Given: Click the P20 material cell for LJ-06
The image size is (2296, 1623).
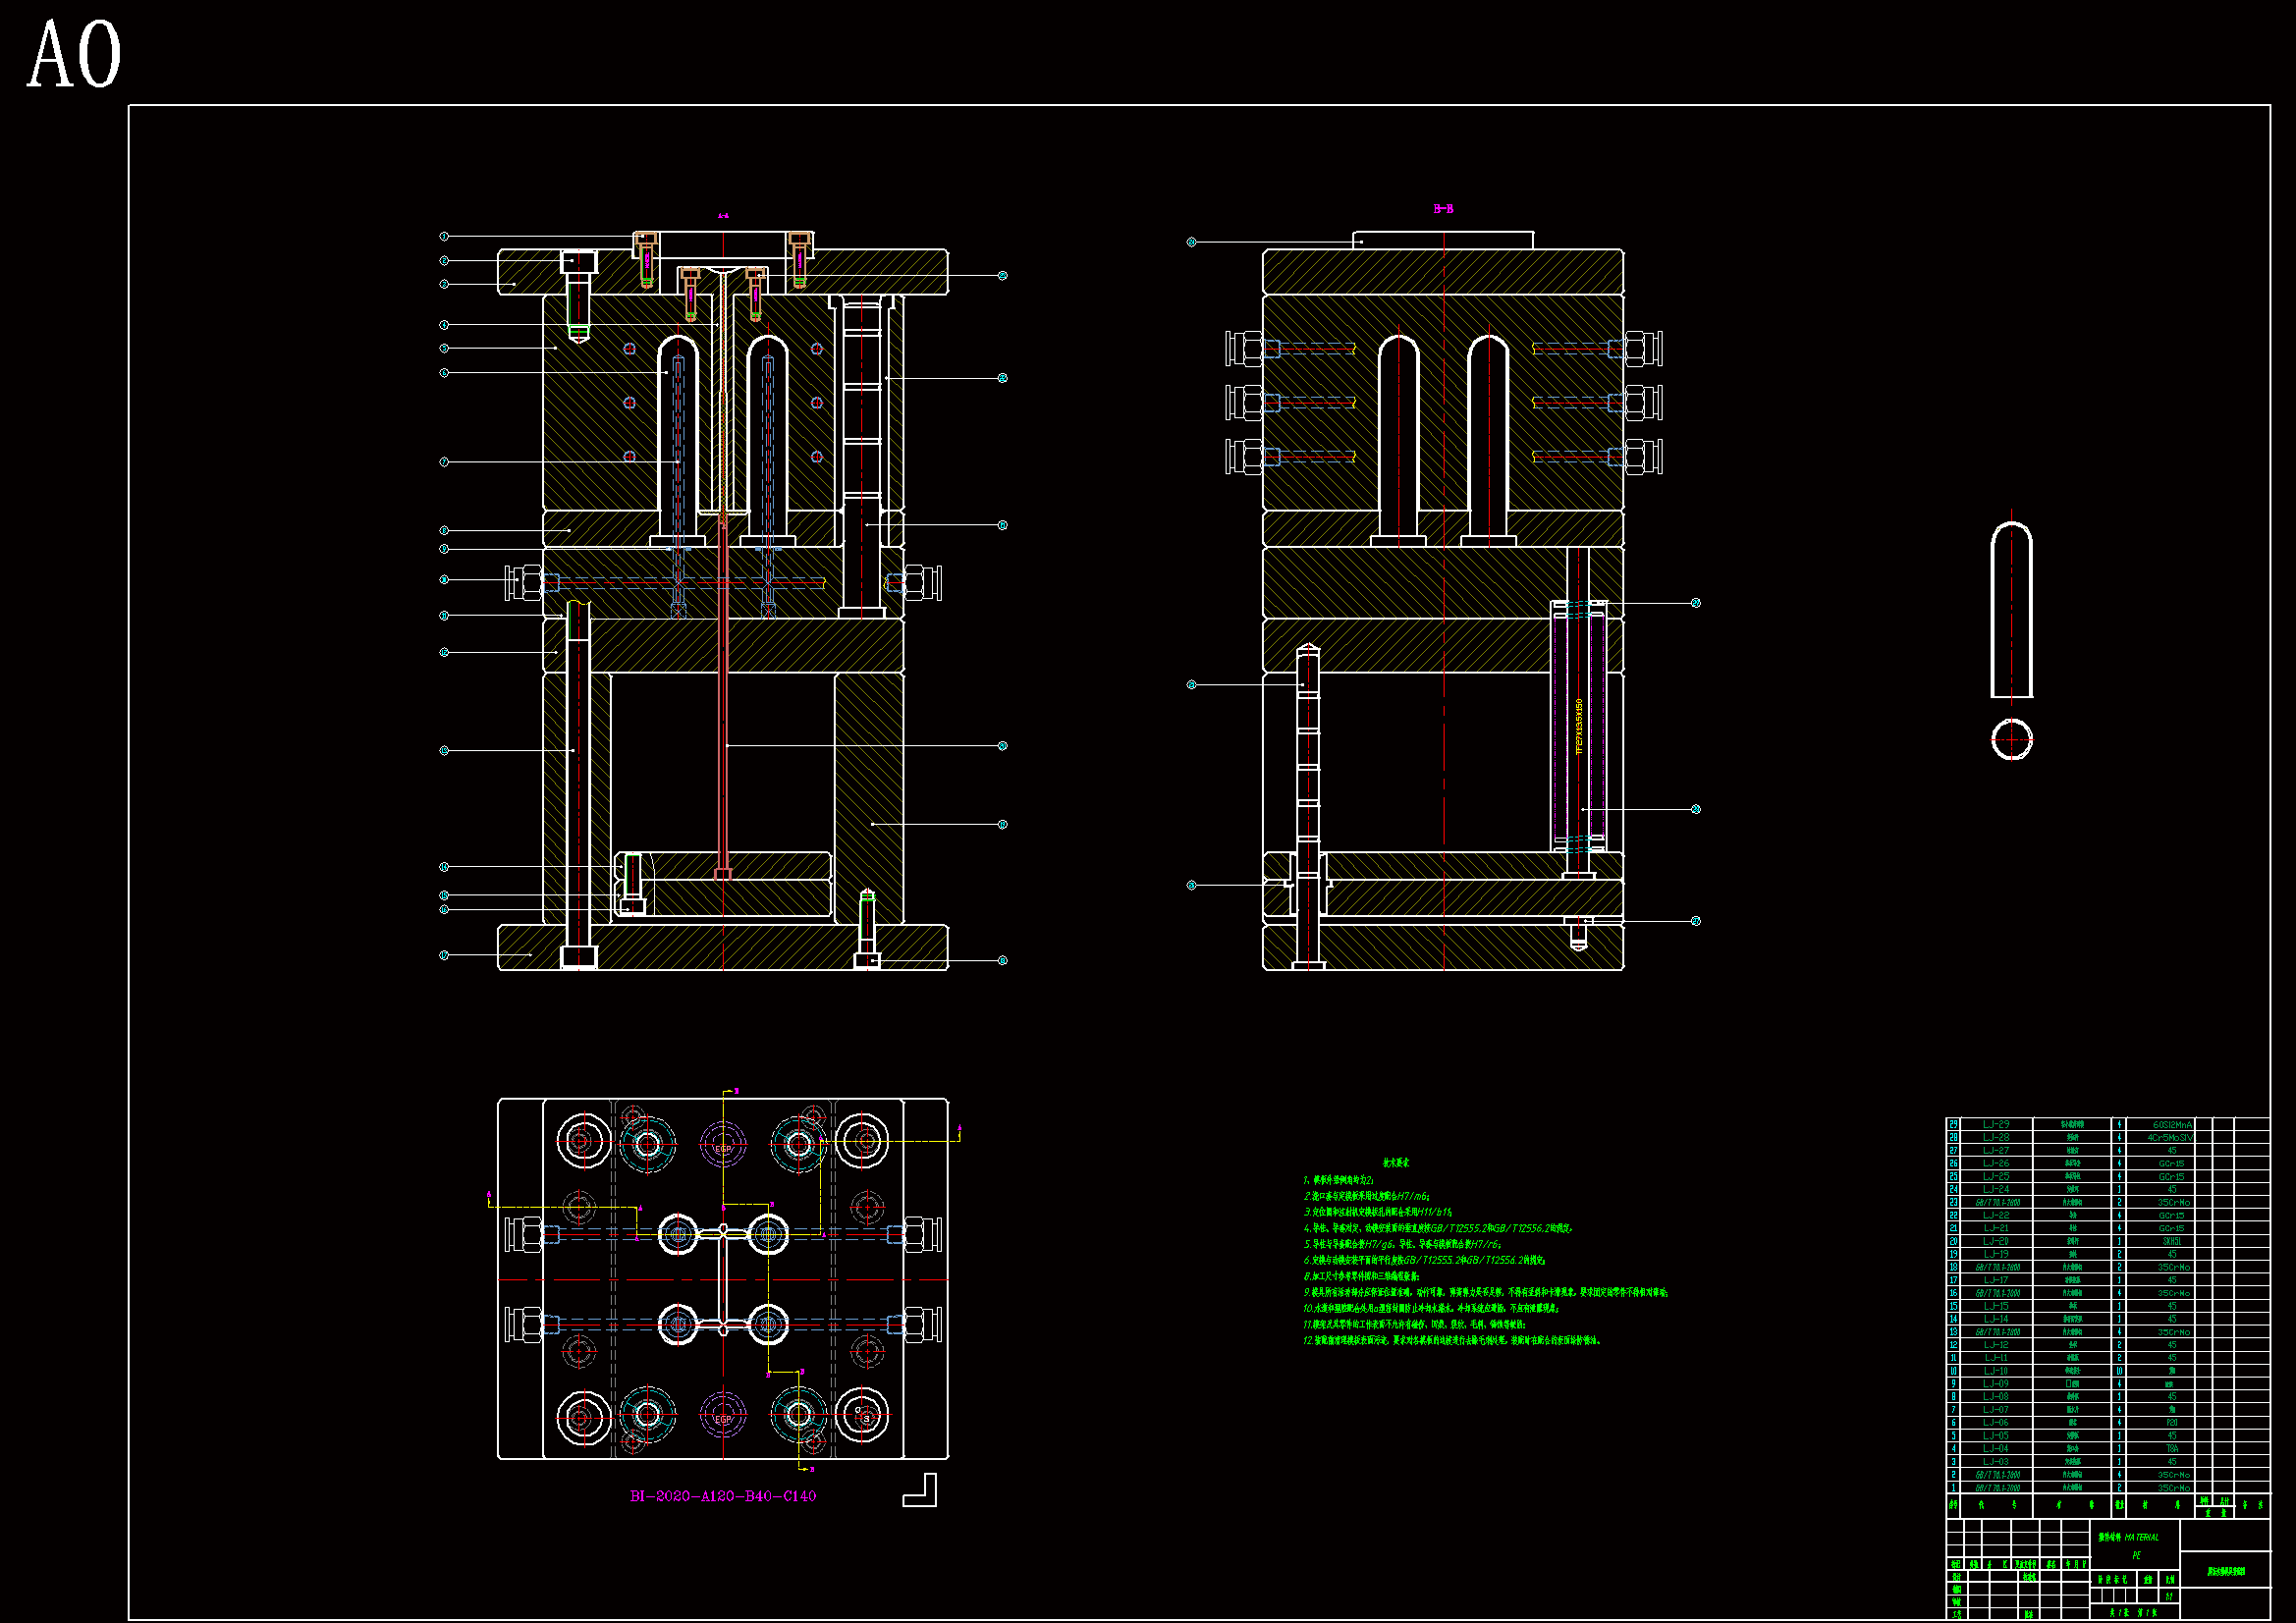Looking at the screenshot, I should click(2171, 1422).
